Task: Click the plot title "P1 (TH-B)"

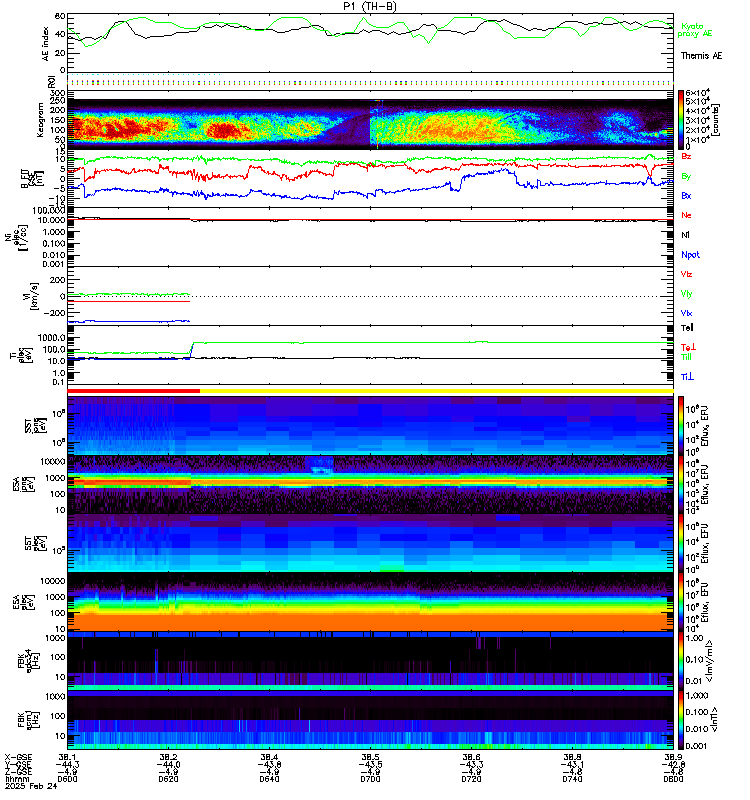Action: pyautogui.click(x=370, y=6)
